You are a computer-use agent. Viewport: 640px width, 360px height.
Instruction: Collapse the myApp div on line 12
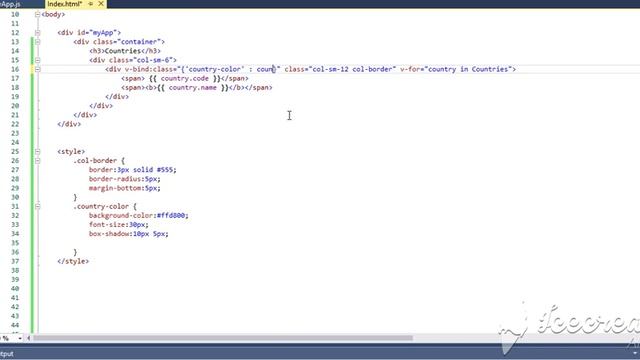click(37, 33)
